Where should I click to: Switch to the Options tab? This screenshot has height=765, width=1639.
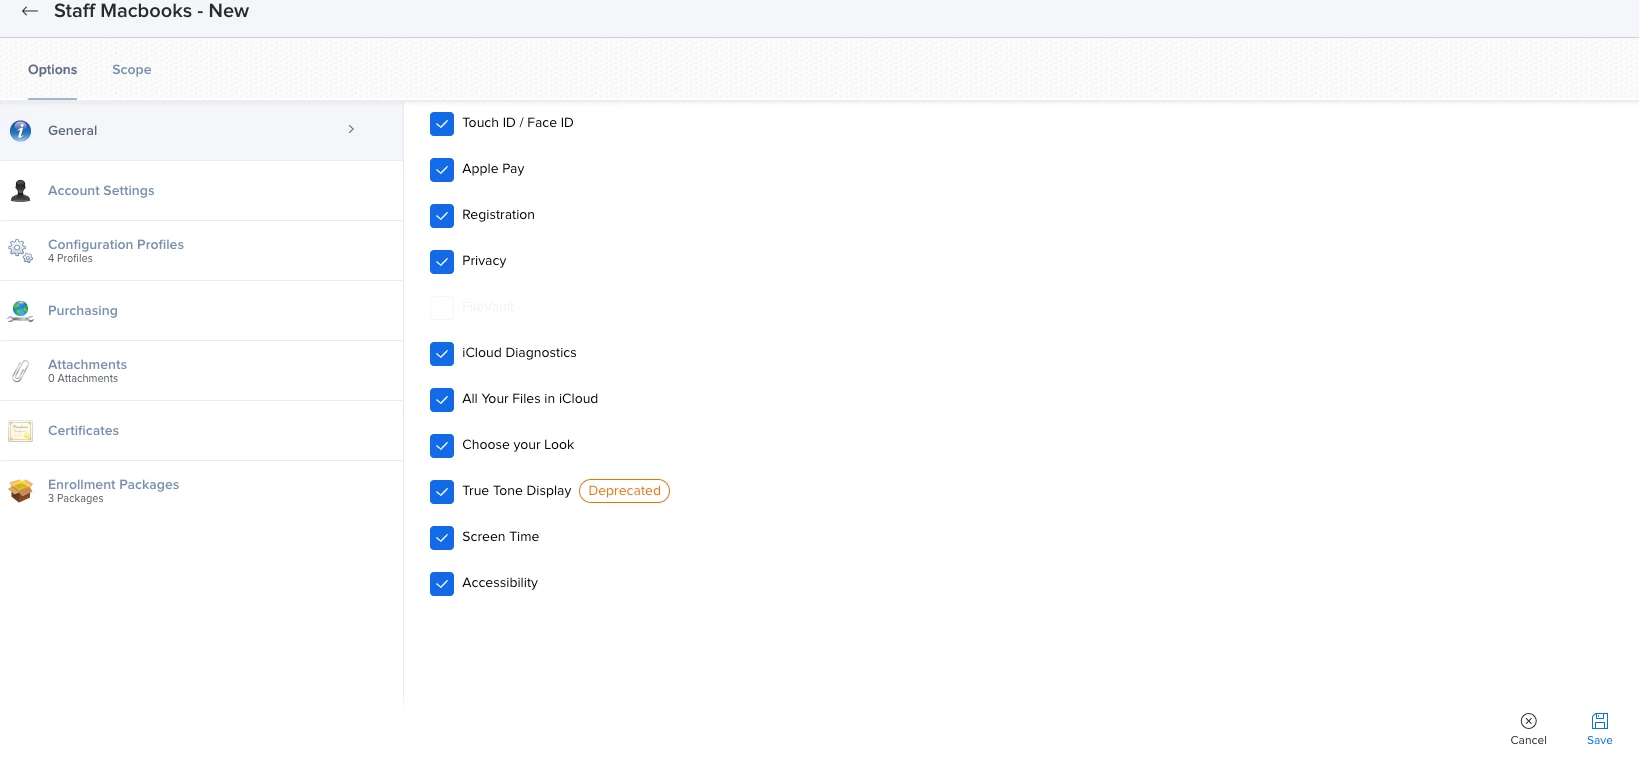point(52,70)
